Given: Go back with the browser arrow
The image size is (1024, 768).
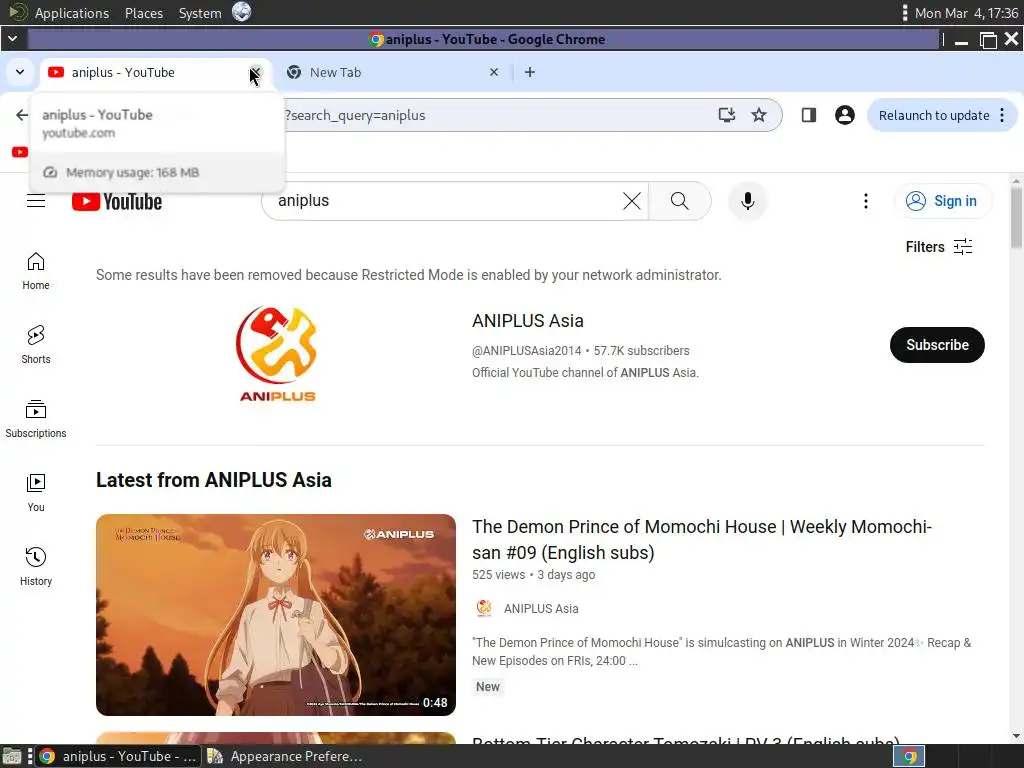Looking at the screenshot, I should pos(22,116).
